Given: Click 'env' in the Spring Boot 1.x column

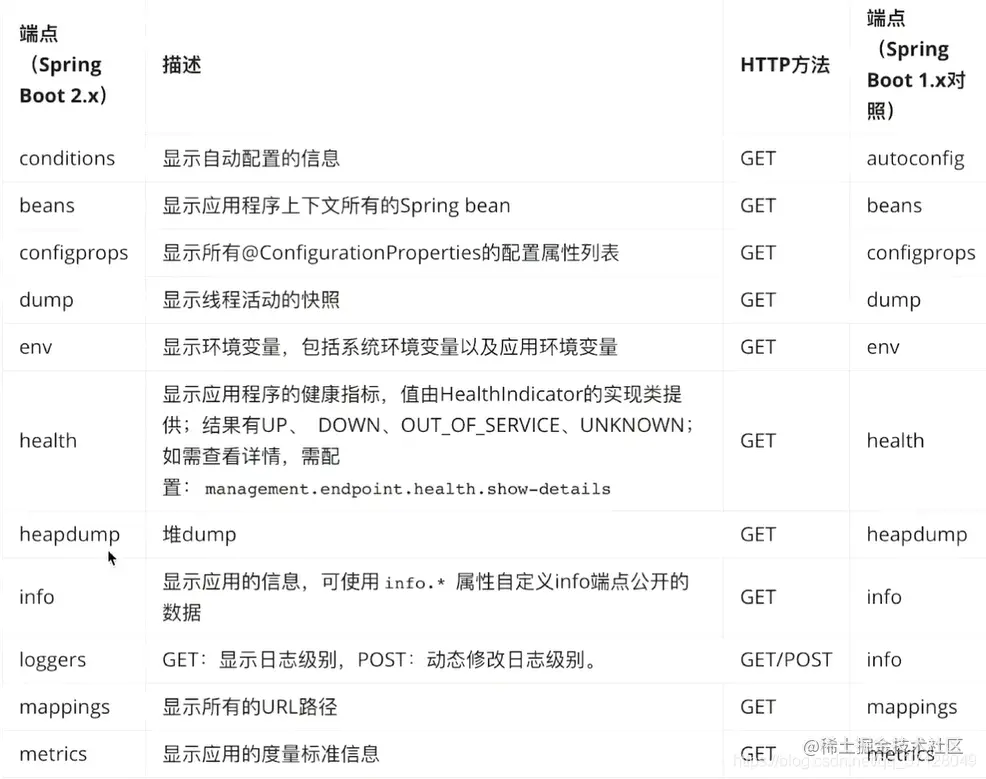Looking at the screenshot, I should [883, 347].
